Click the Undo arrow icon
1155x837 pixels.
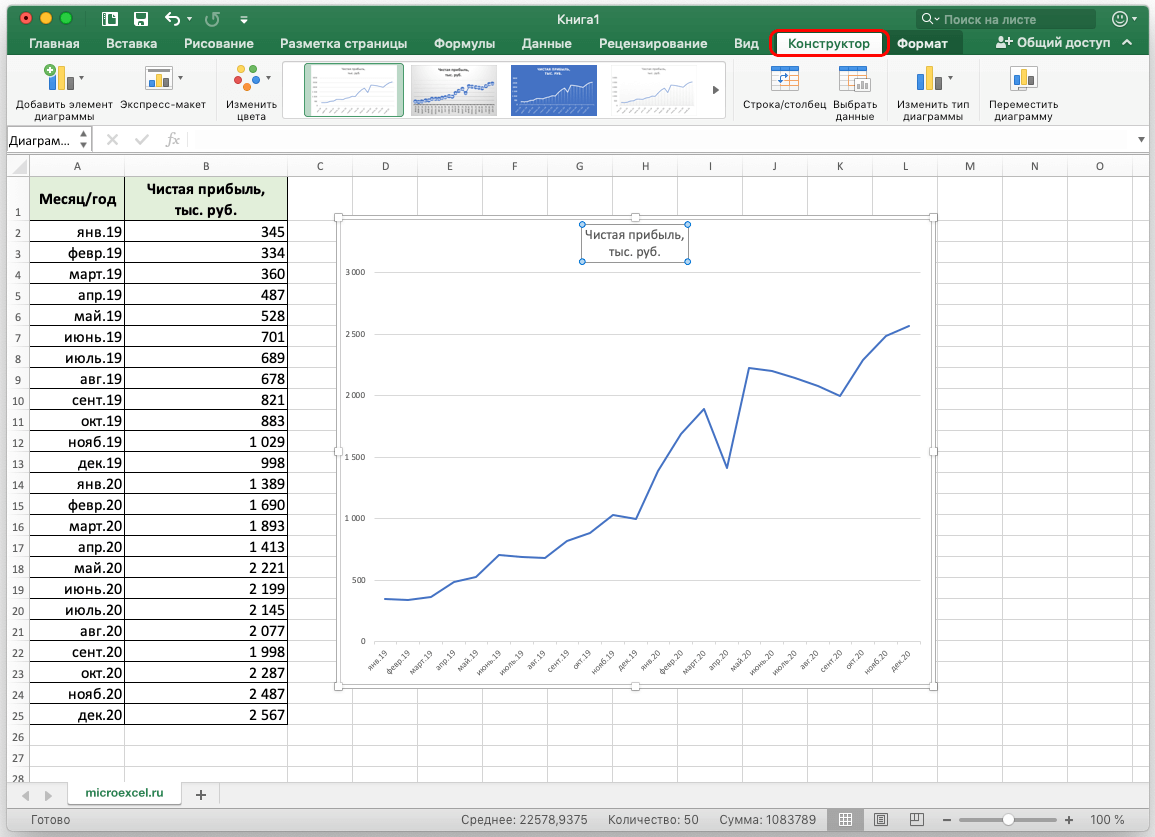click(x=172, y=19)
